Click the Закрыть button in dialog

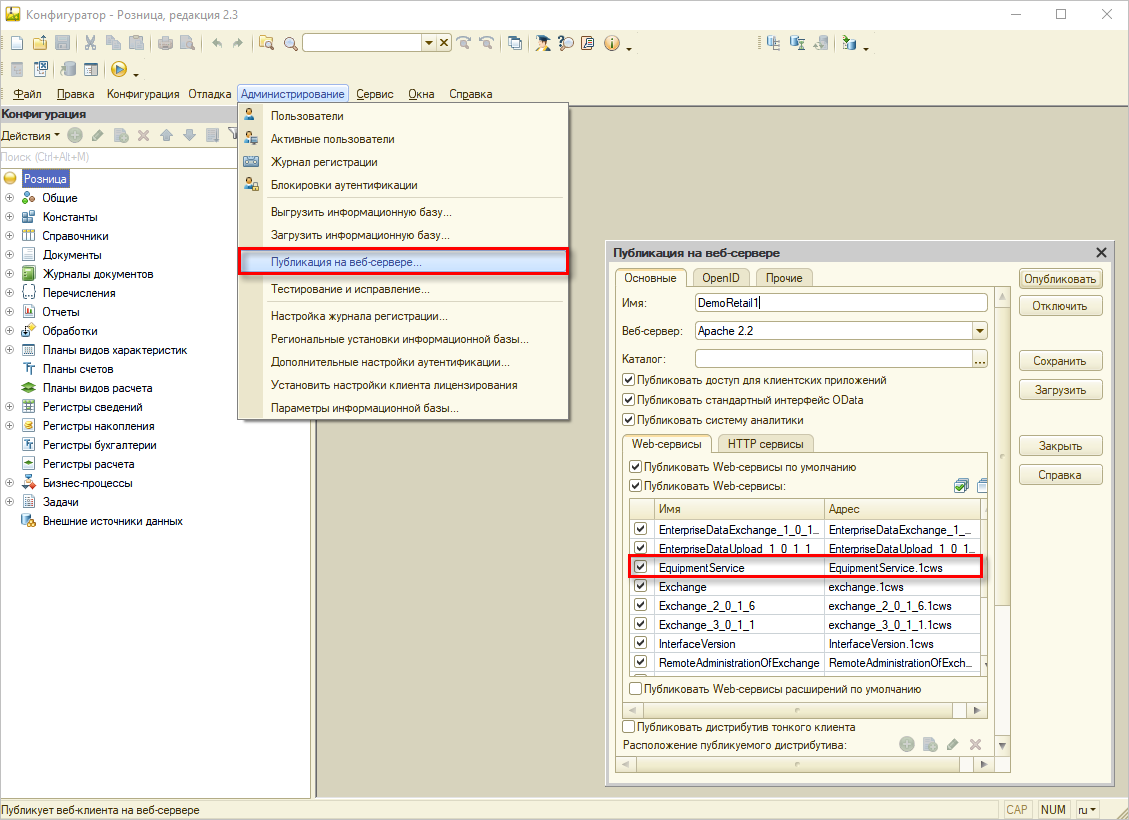click(x=1060, y=446)
